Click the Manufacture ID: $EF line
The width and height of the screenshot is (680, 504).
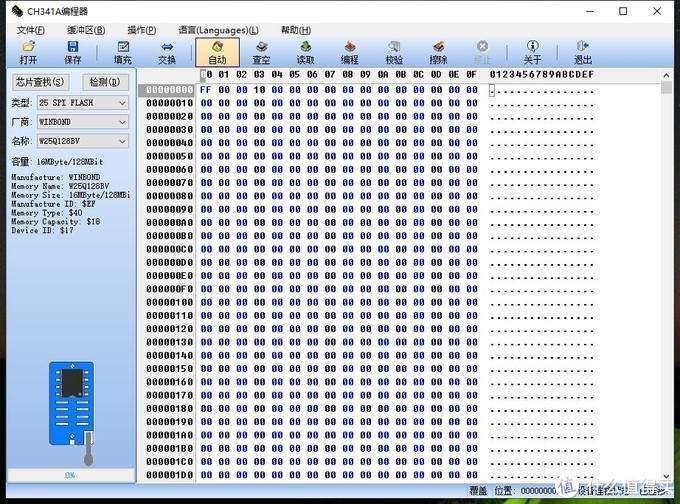tap(53, 204)
